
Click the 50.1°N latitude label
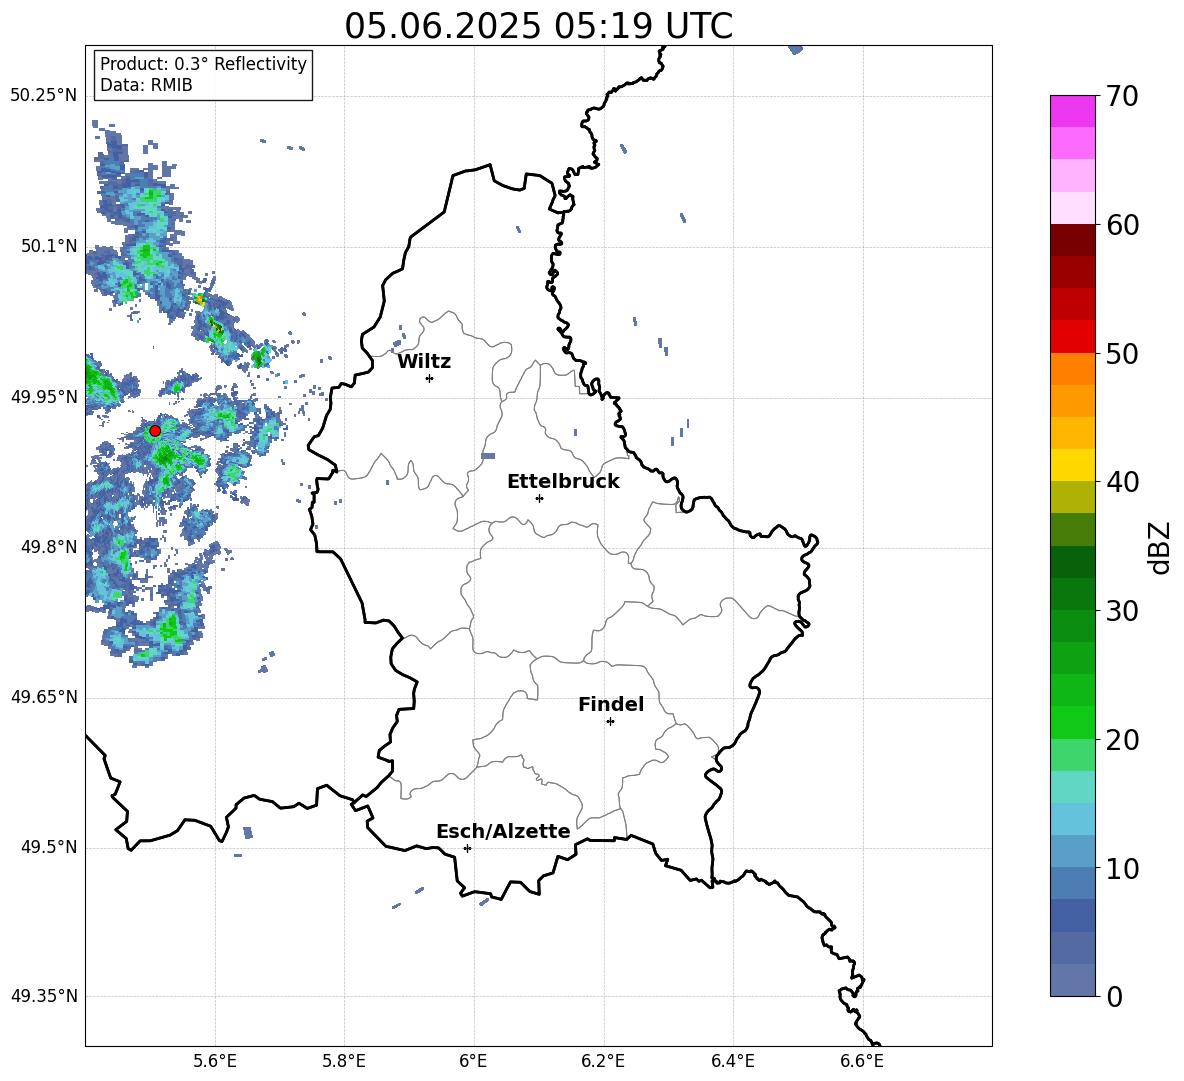coord(49,247)
